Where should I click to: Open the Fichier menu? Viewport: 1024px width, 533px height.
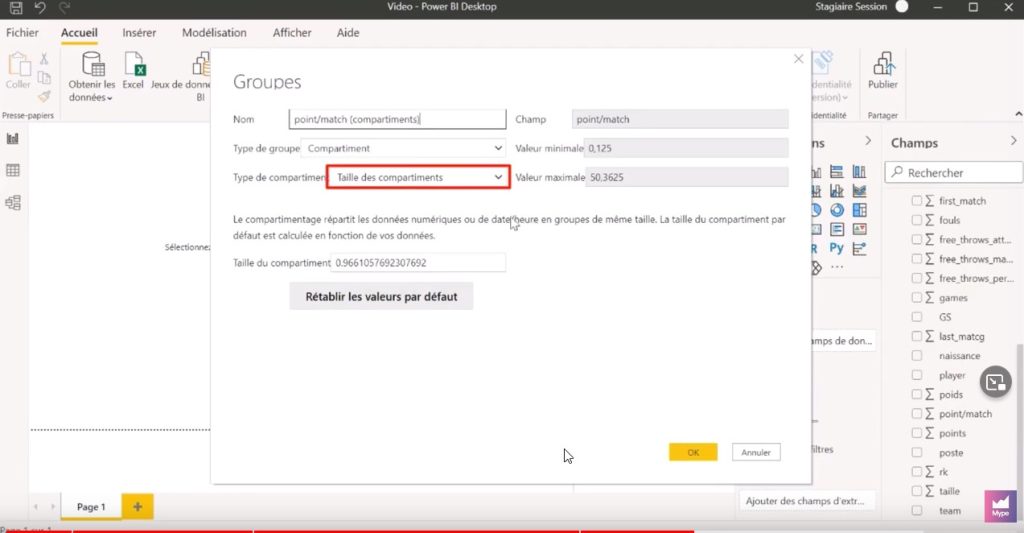tap(22, 33)
